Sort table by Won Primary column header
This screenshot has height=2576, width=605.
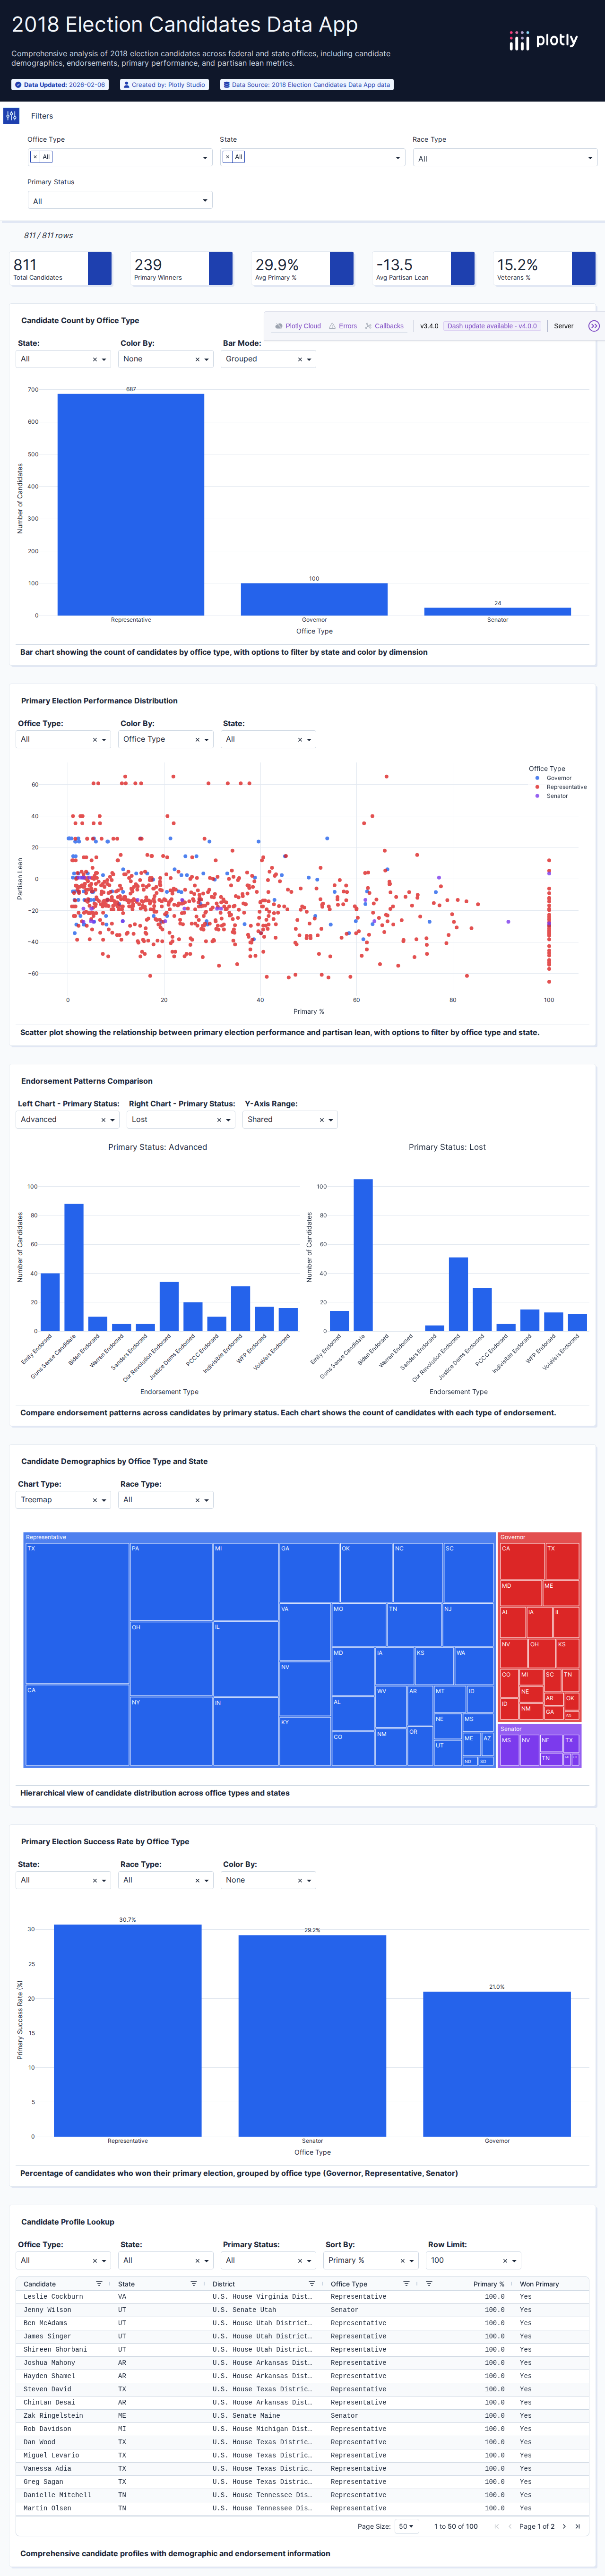tap(539, 2284)
